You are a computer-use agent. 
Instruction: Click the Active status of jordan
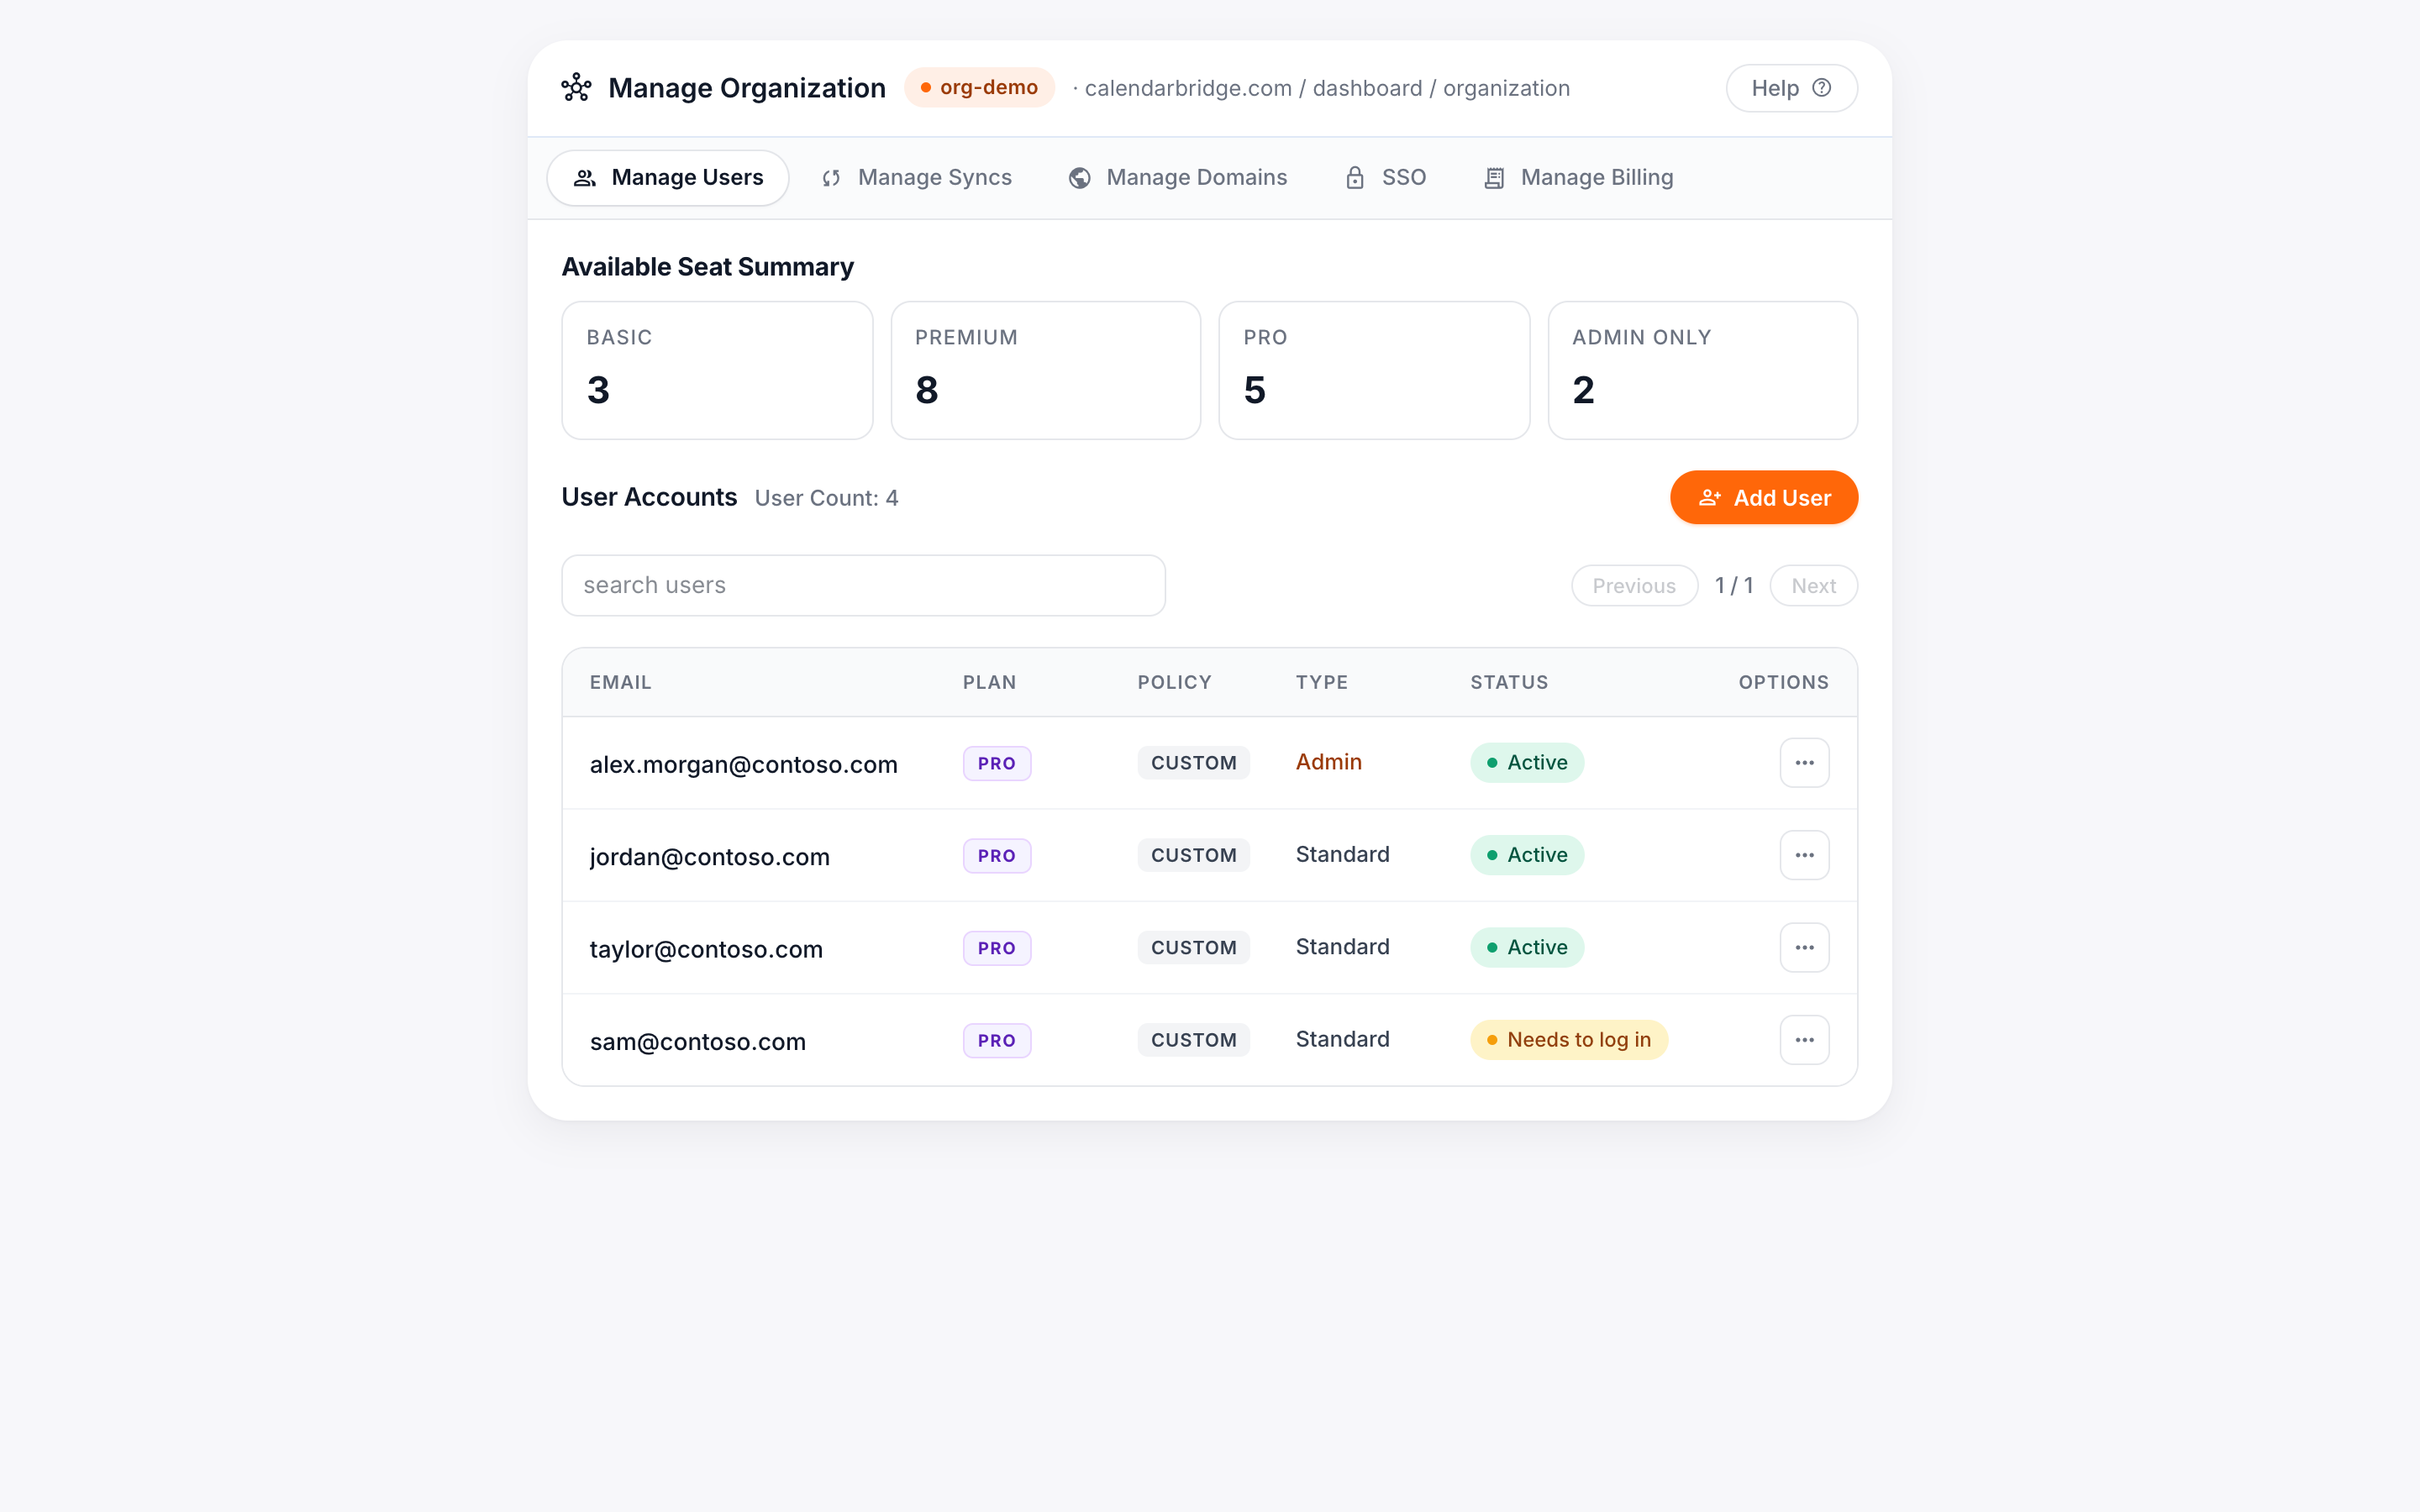click(x=1526, y=855)
